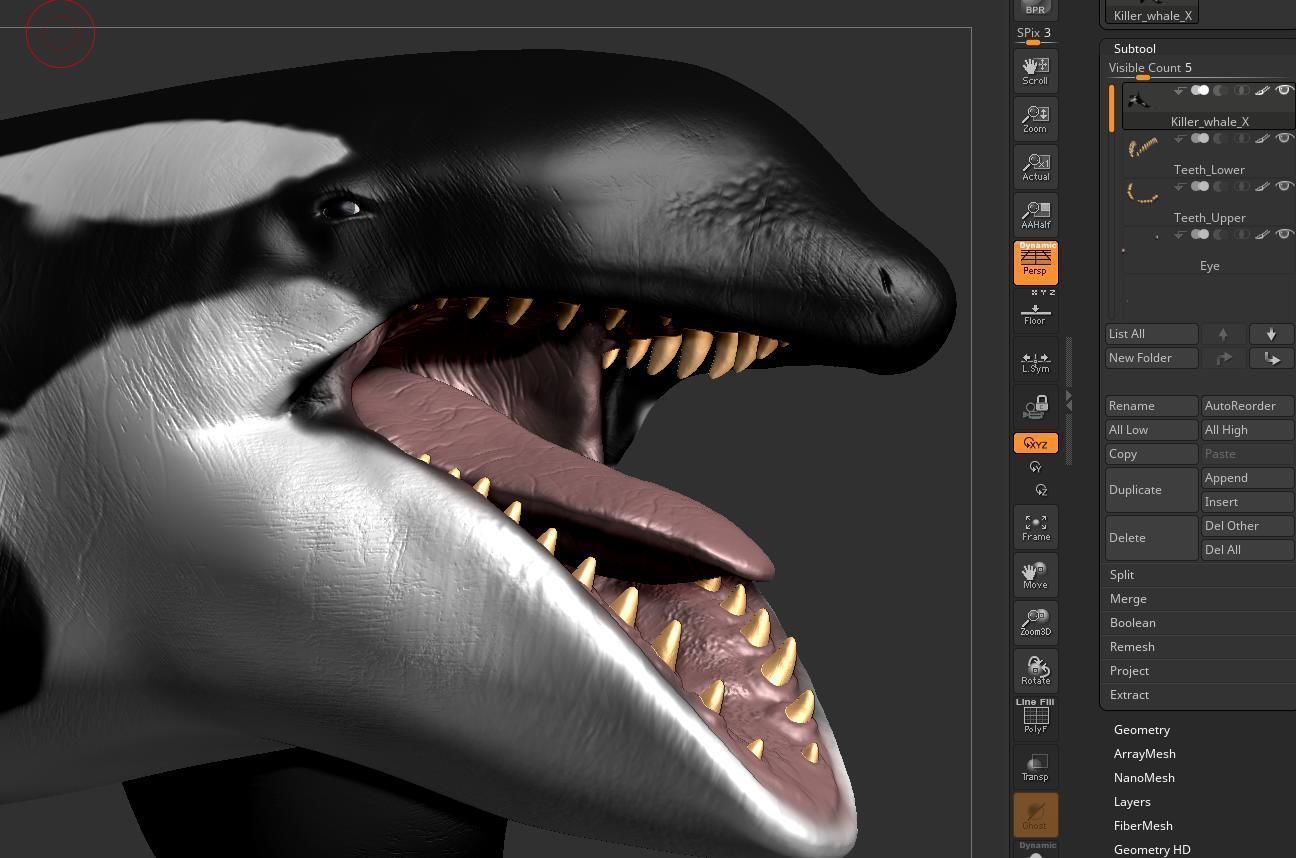This screenshot has height=858, width=1296.
Task: Click the Killer_whale_X polypaint brush icon
Action: 1262,91
